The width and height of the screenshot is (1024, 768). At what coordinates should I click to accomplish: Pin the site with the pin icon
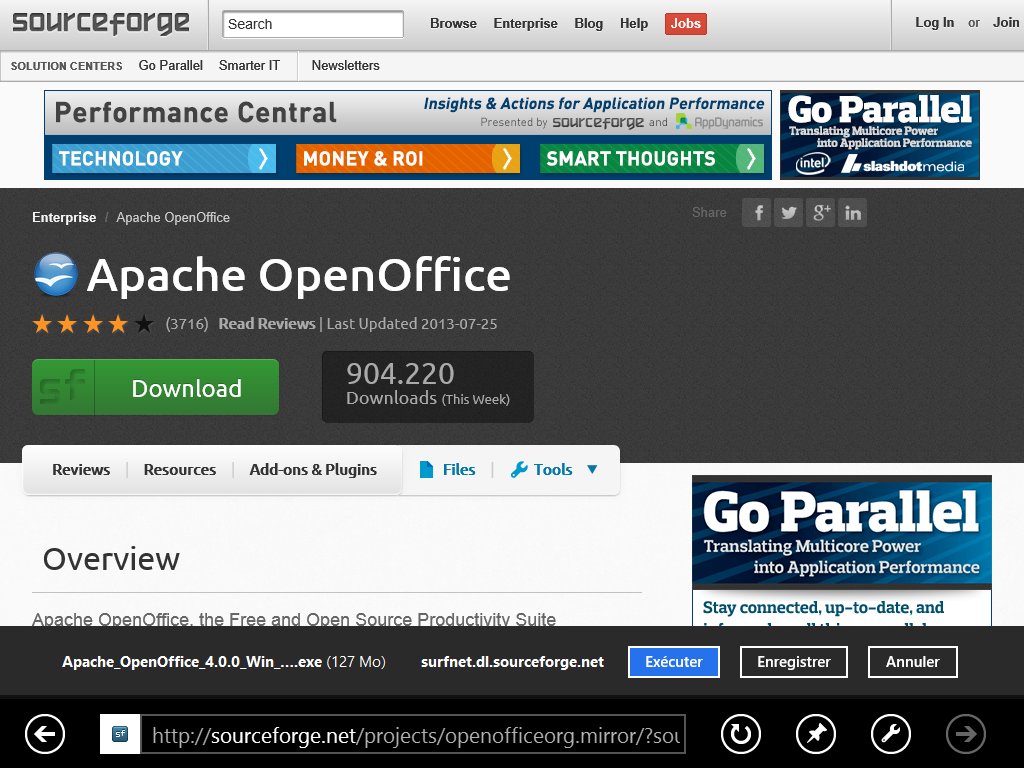point(816,734)
